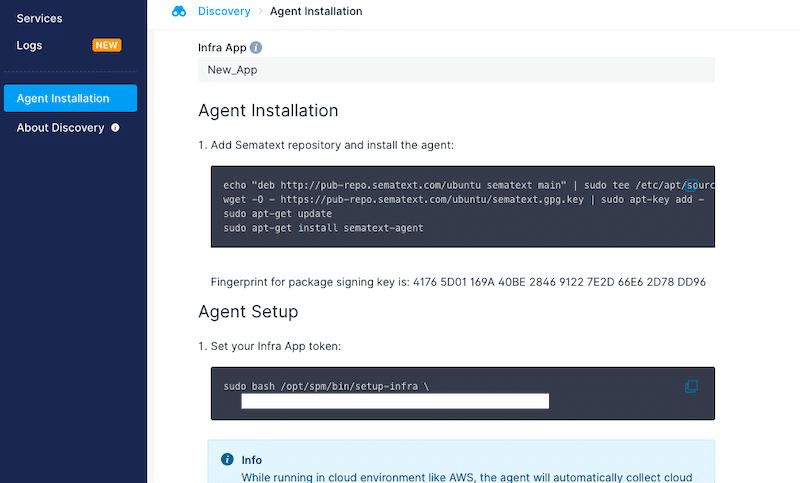The width and height of the screenshot is (800, 483).
Task: Click the About Discovery info icon
Action: [115, 128]
